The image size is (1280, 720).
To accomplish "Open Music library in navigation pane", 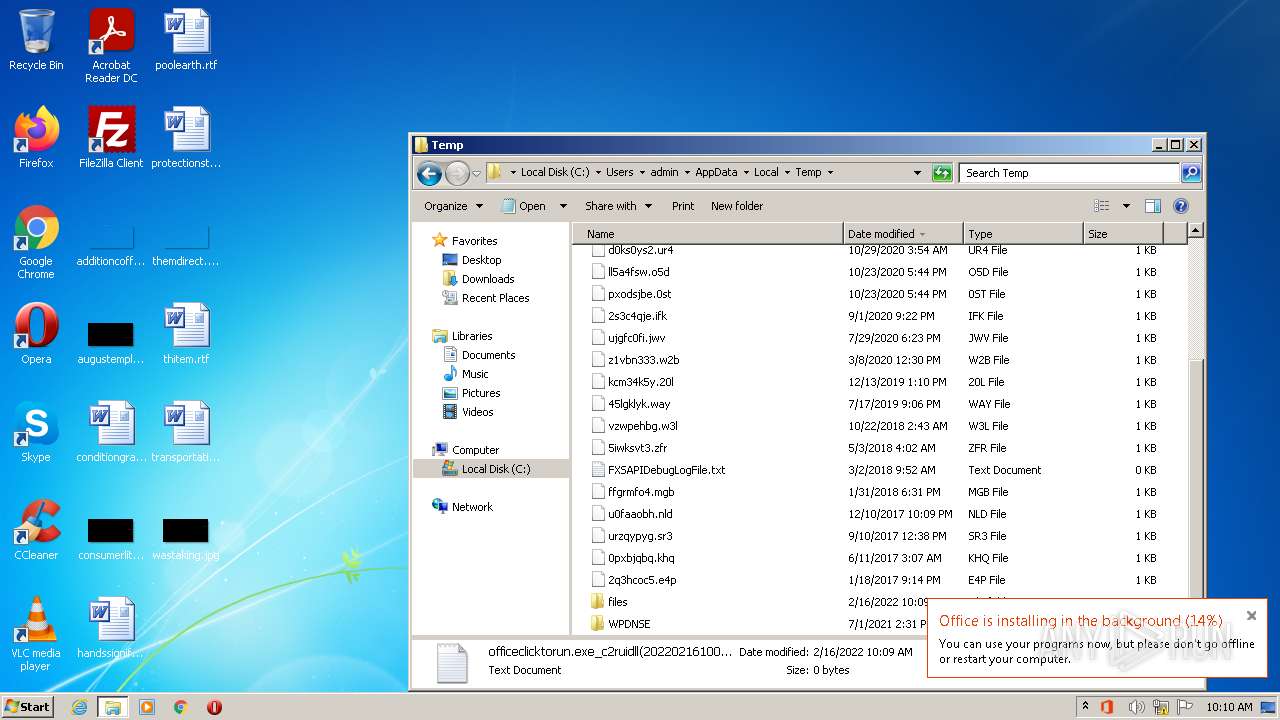I will pyautogui.click(x=475, y=374).
